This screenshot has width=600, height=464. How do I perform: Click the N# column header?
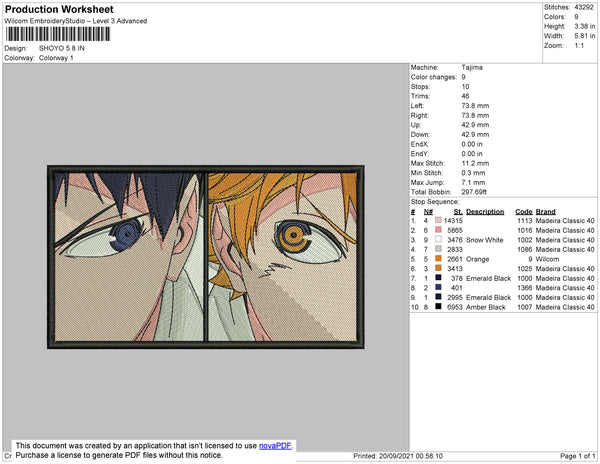click(x=428, y=212)
